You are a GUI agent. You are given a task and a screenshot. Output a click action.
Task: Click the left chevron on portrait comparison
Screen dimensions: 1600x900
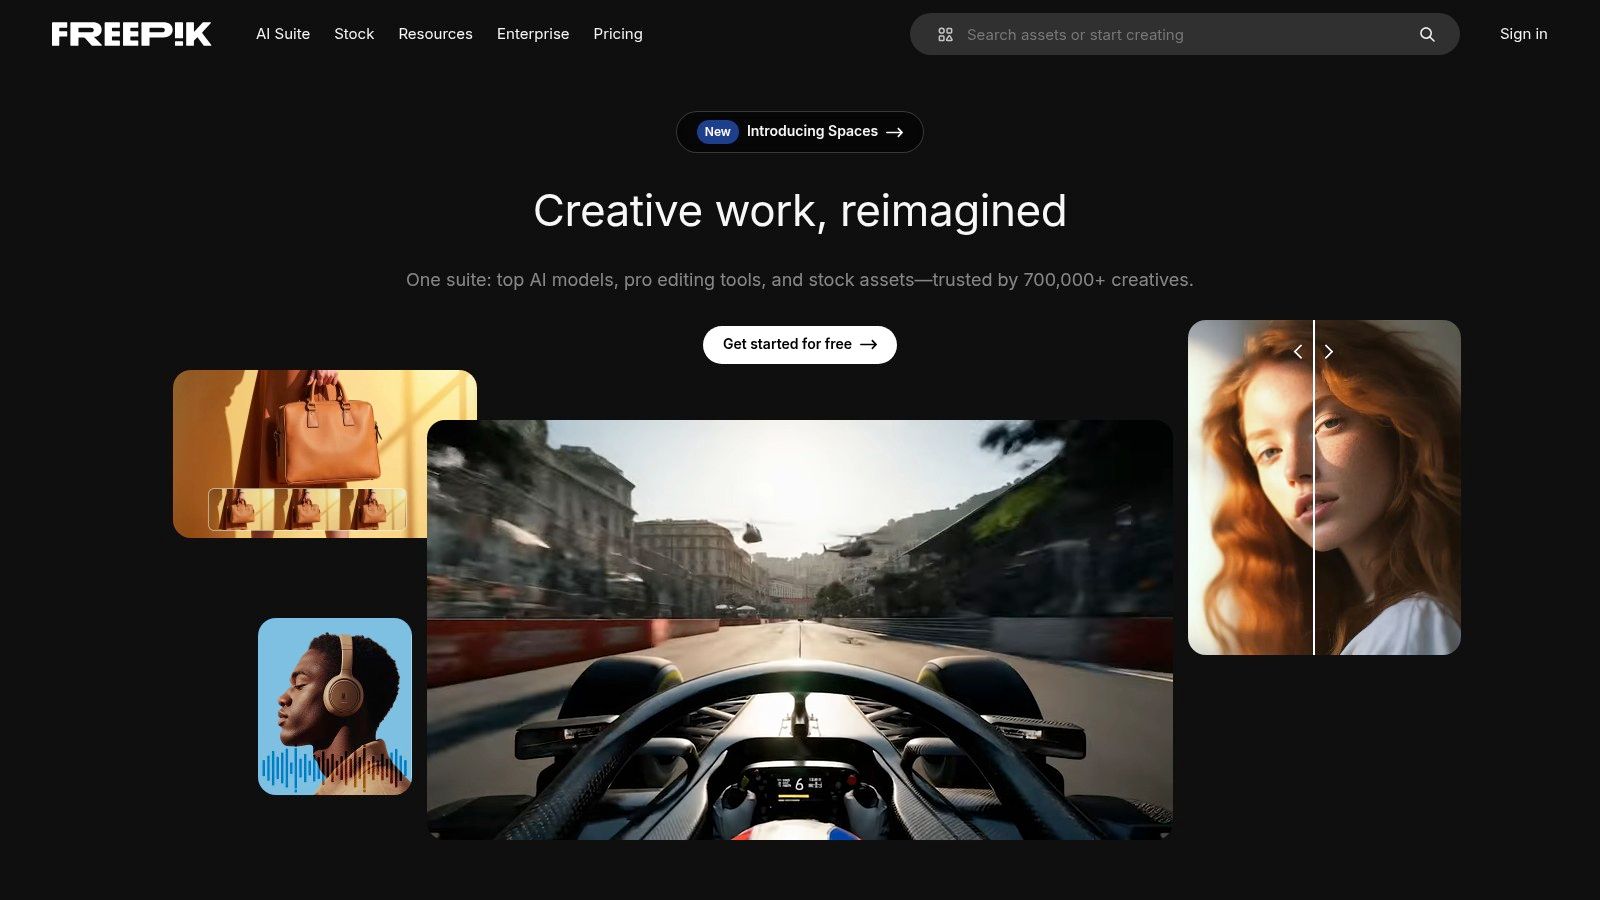(x=1298, y=352)
